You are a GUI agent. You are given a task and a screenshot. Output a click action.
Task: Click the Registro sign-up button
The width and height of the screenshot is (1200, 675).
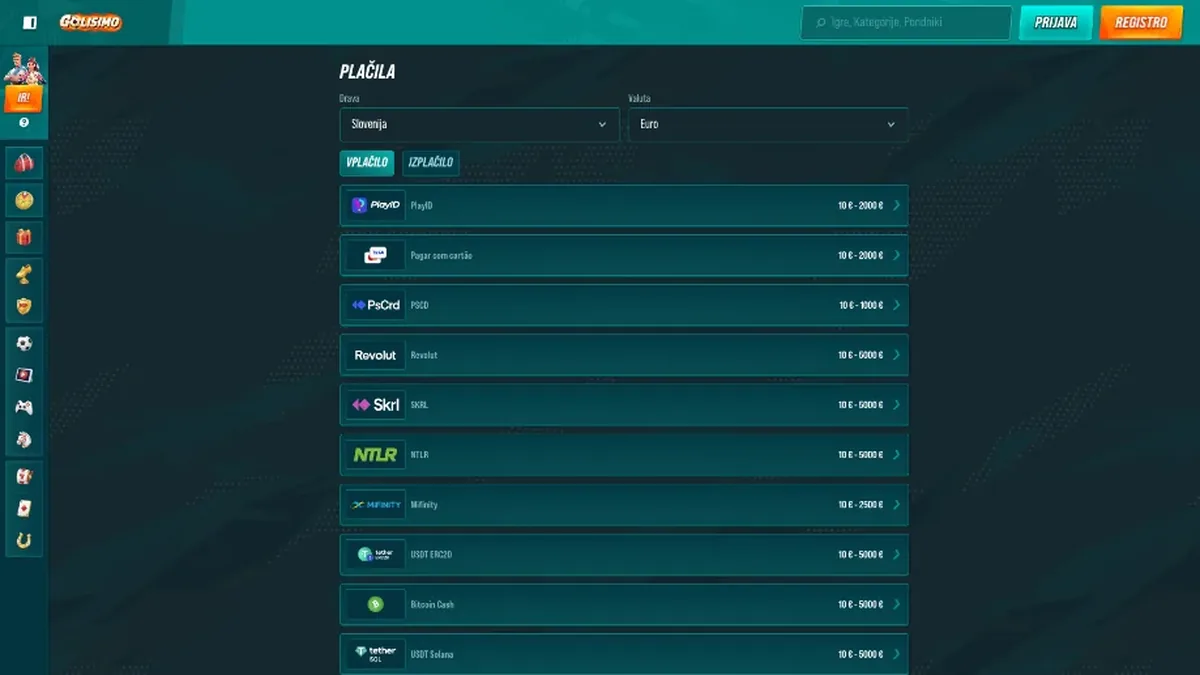[1141, 23]
